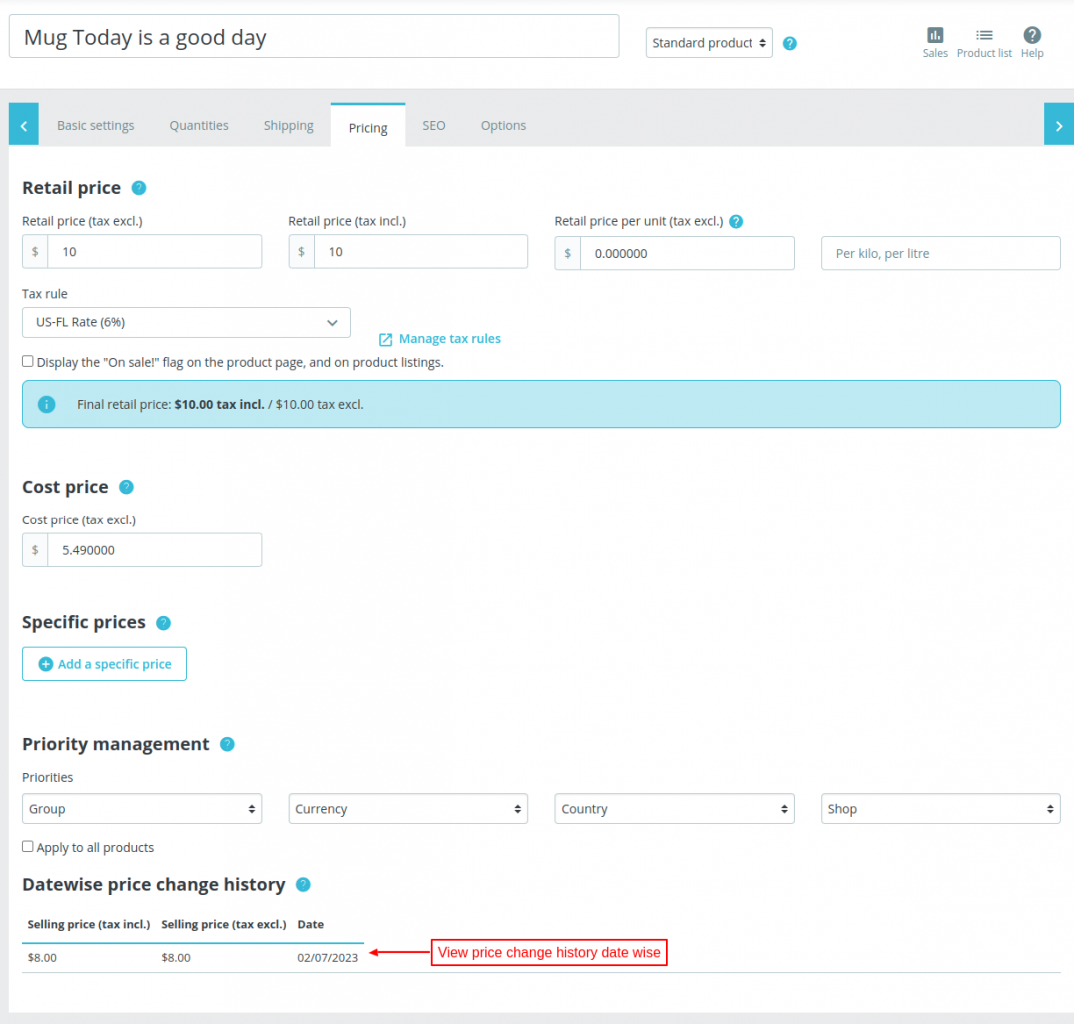Go to previous tabs with left arrow
The width and height of the screenshot is (1074, 1024).
[23, 125]
